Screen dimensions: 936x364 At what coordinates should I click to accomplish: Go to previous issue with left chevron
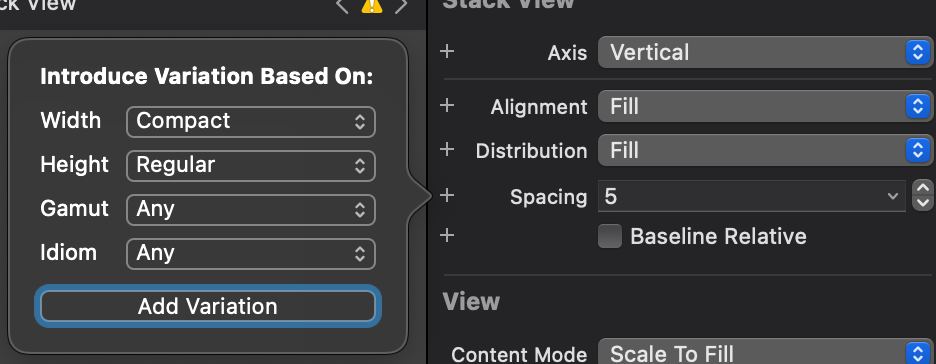coord(342,5)
